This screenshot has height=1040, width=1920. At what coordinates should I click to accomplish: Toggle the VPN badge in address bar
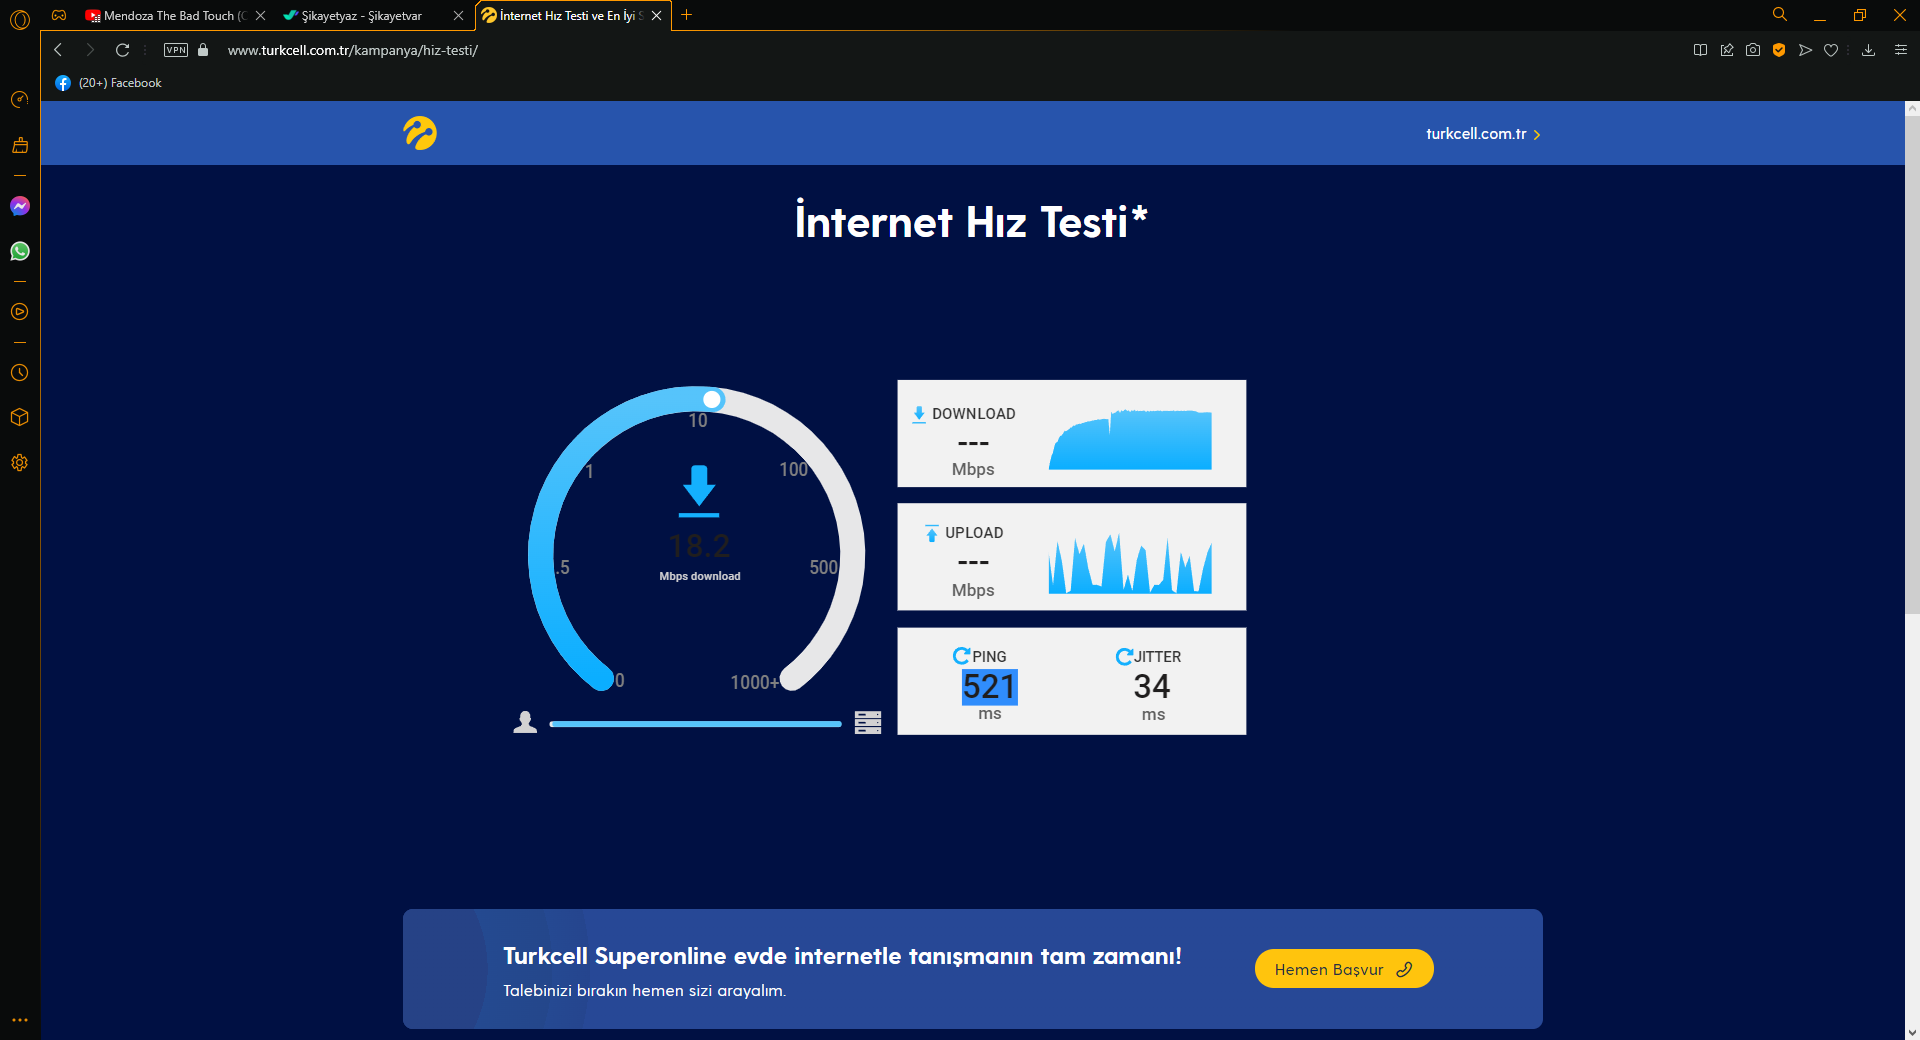click(x=176, y=50)
